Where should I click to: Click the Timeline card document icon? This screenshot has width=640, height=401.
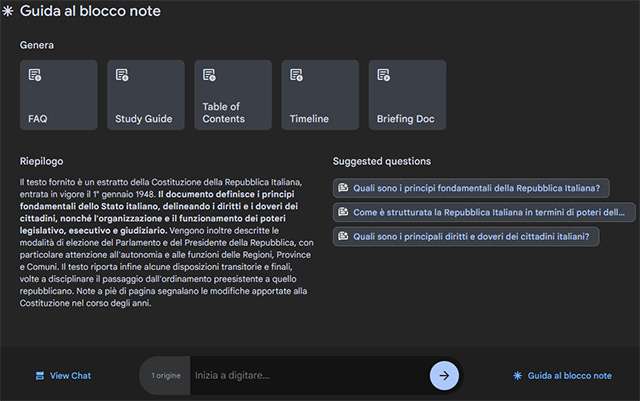coord(296,76)
